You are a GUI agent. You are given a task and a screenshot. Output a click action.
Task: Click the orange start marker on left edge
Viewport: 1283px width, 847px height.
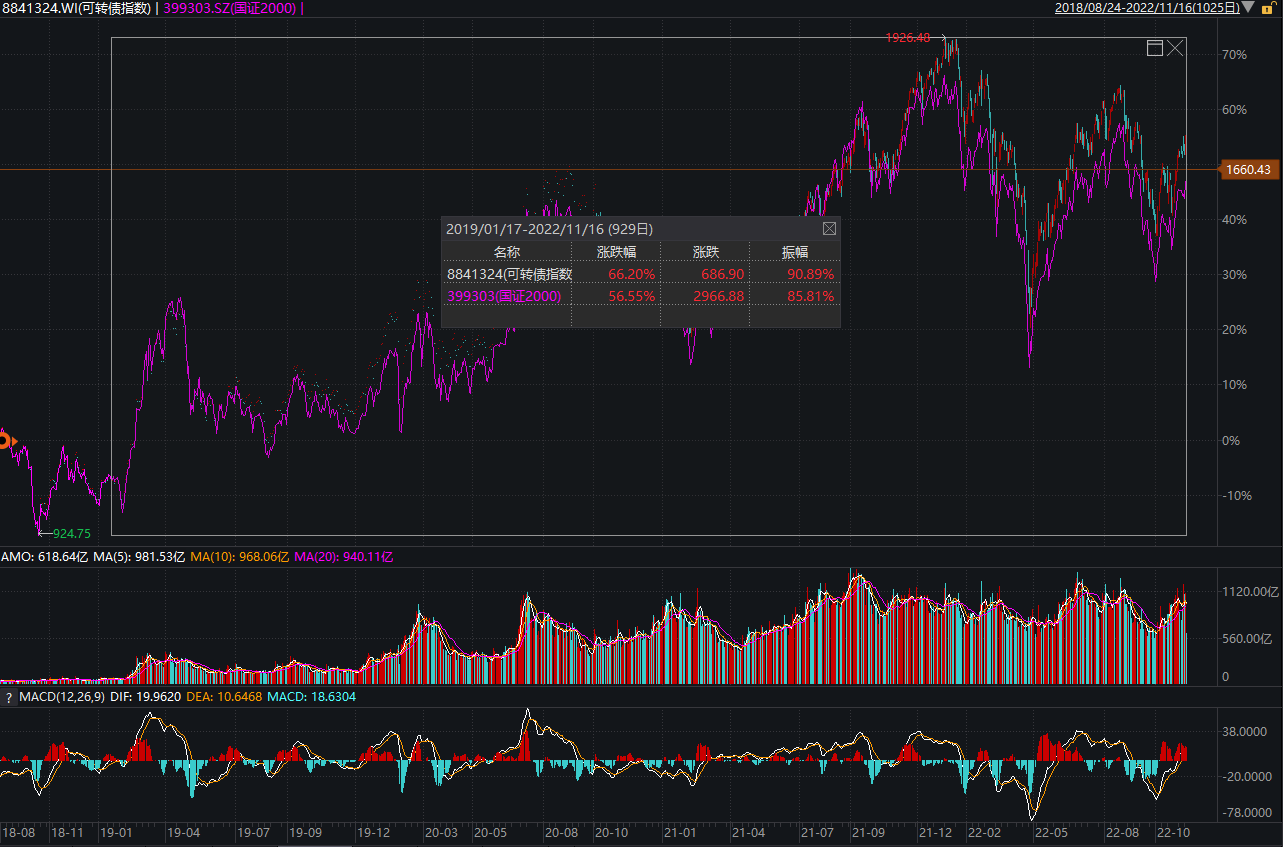point(5,440)
